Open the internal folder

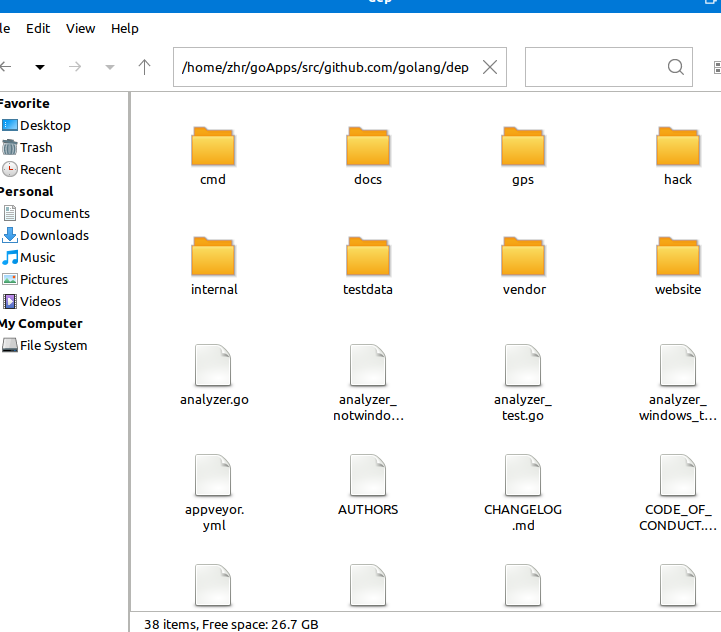point(213,256)
